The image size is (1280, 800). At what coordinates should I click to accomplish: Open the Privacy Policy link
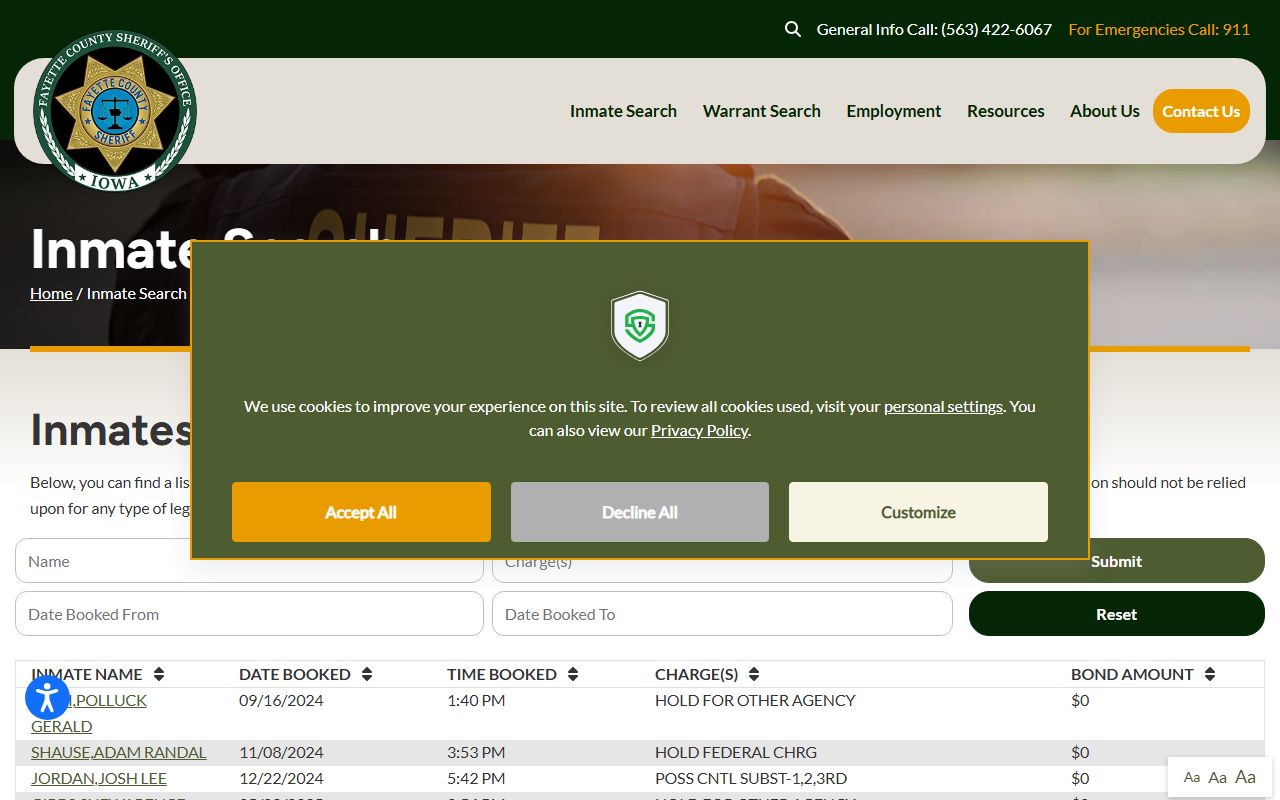tap(699, 430)
